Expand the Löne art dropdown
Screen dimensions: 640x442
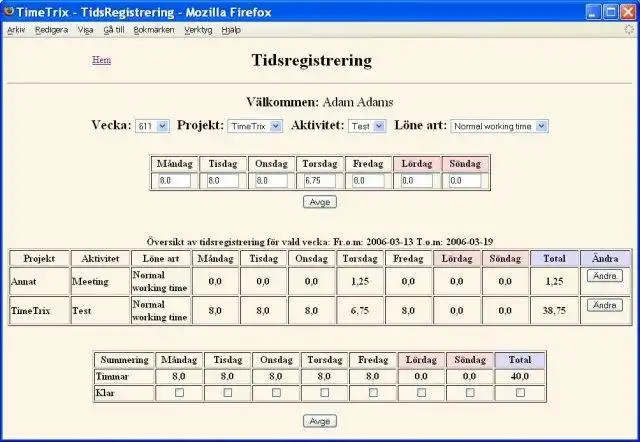(499, 126)
